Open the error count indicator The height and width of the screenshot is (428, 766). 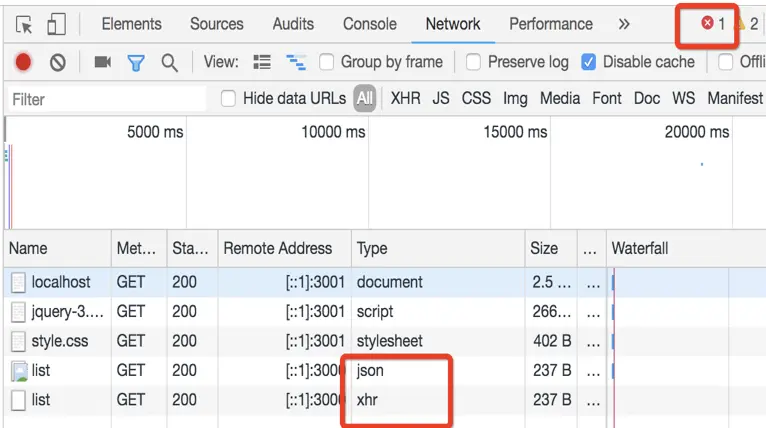click(x=713, y=23)
